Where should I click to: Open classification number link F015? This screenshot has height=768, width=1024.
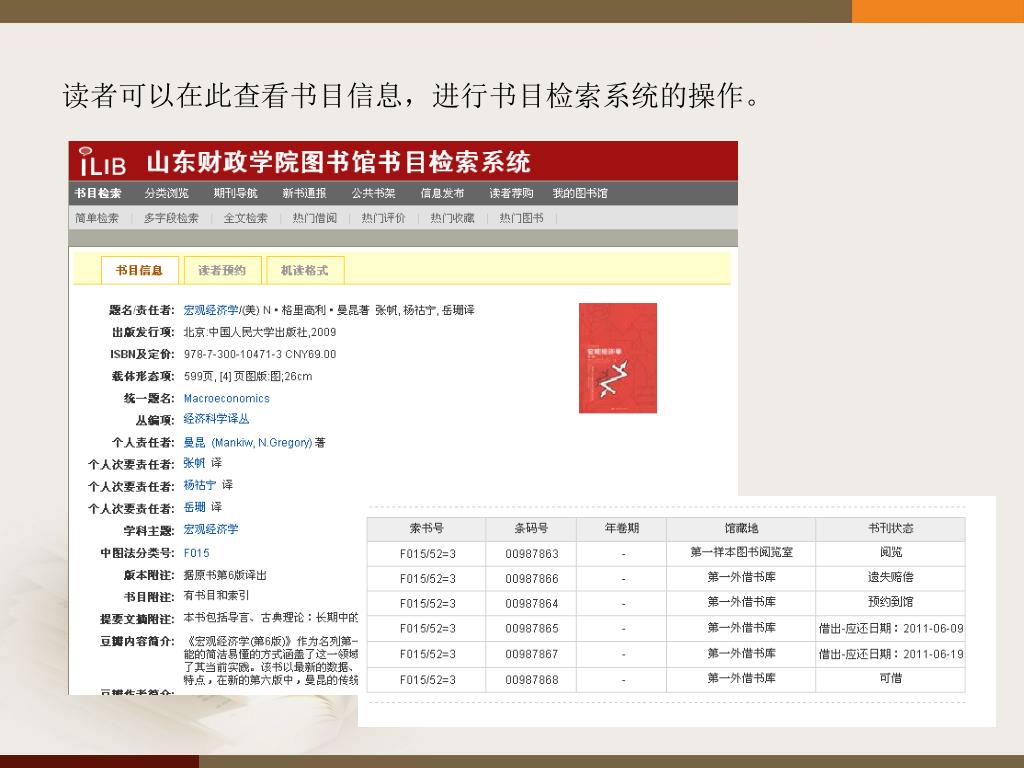click(x=197, y=553)
